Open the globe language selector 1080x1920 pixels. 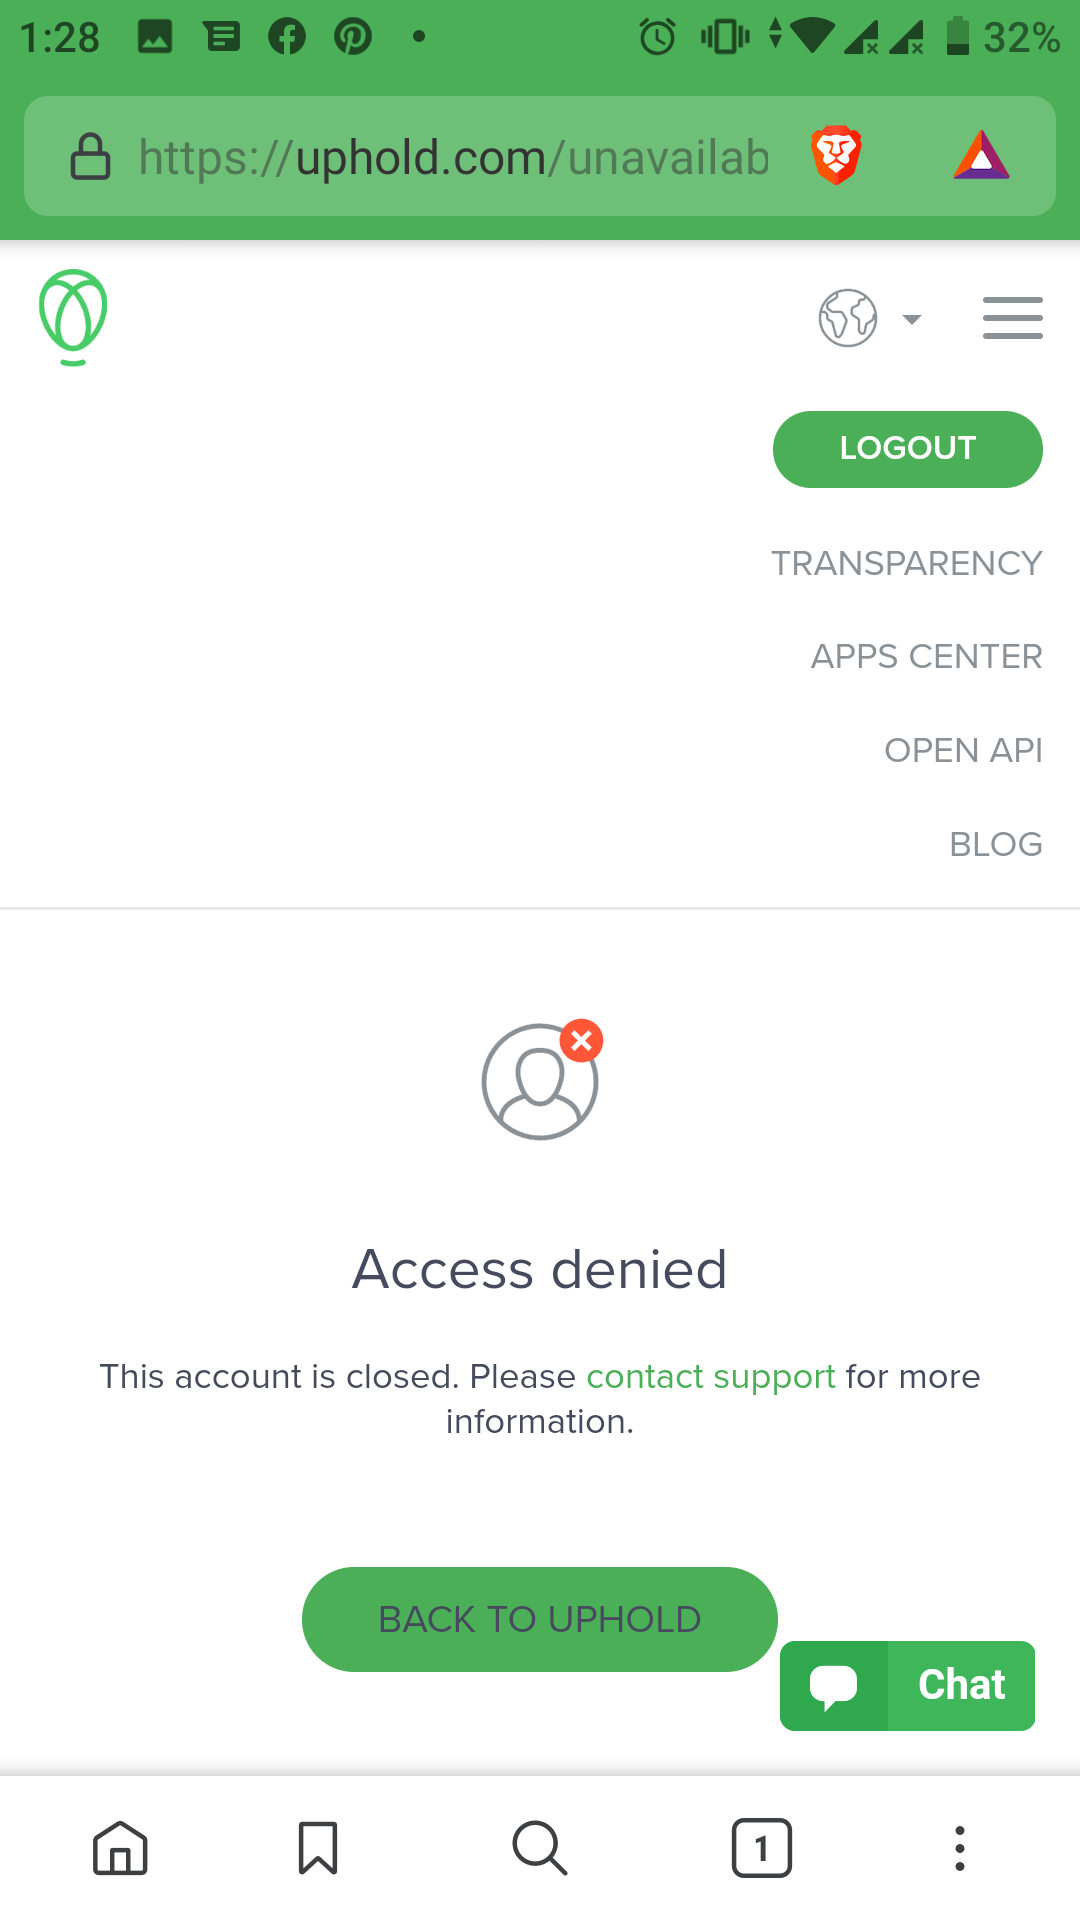click(848, 318)
